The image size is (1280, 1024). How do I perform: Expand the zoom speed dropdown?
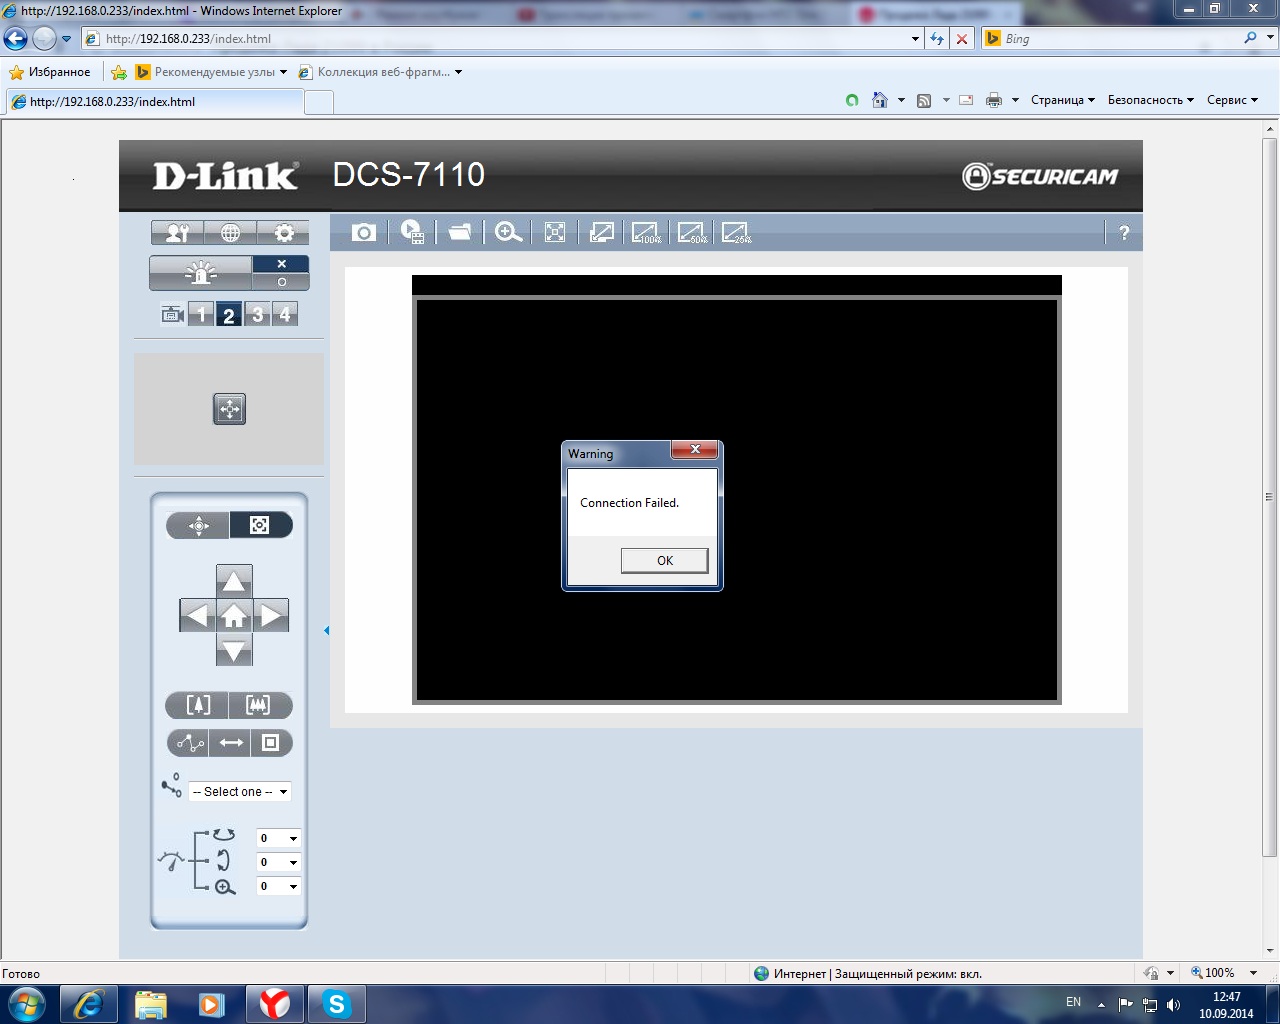tap(279, 887)
